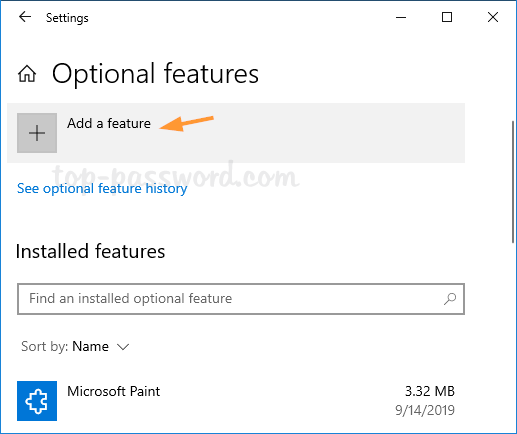Screen dimensions: 517x434
Task: Open Settings home via house icon
Action: point(27,74)
